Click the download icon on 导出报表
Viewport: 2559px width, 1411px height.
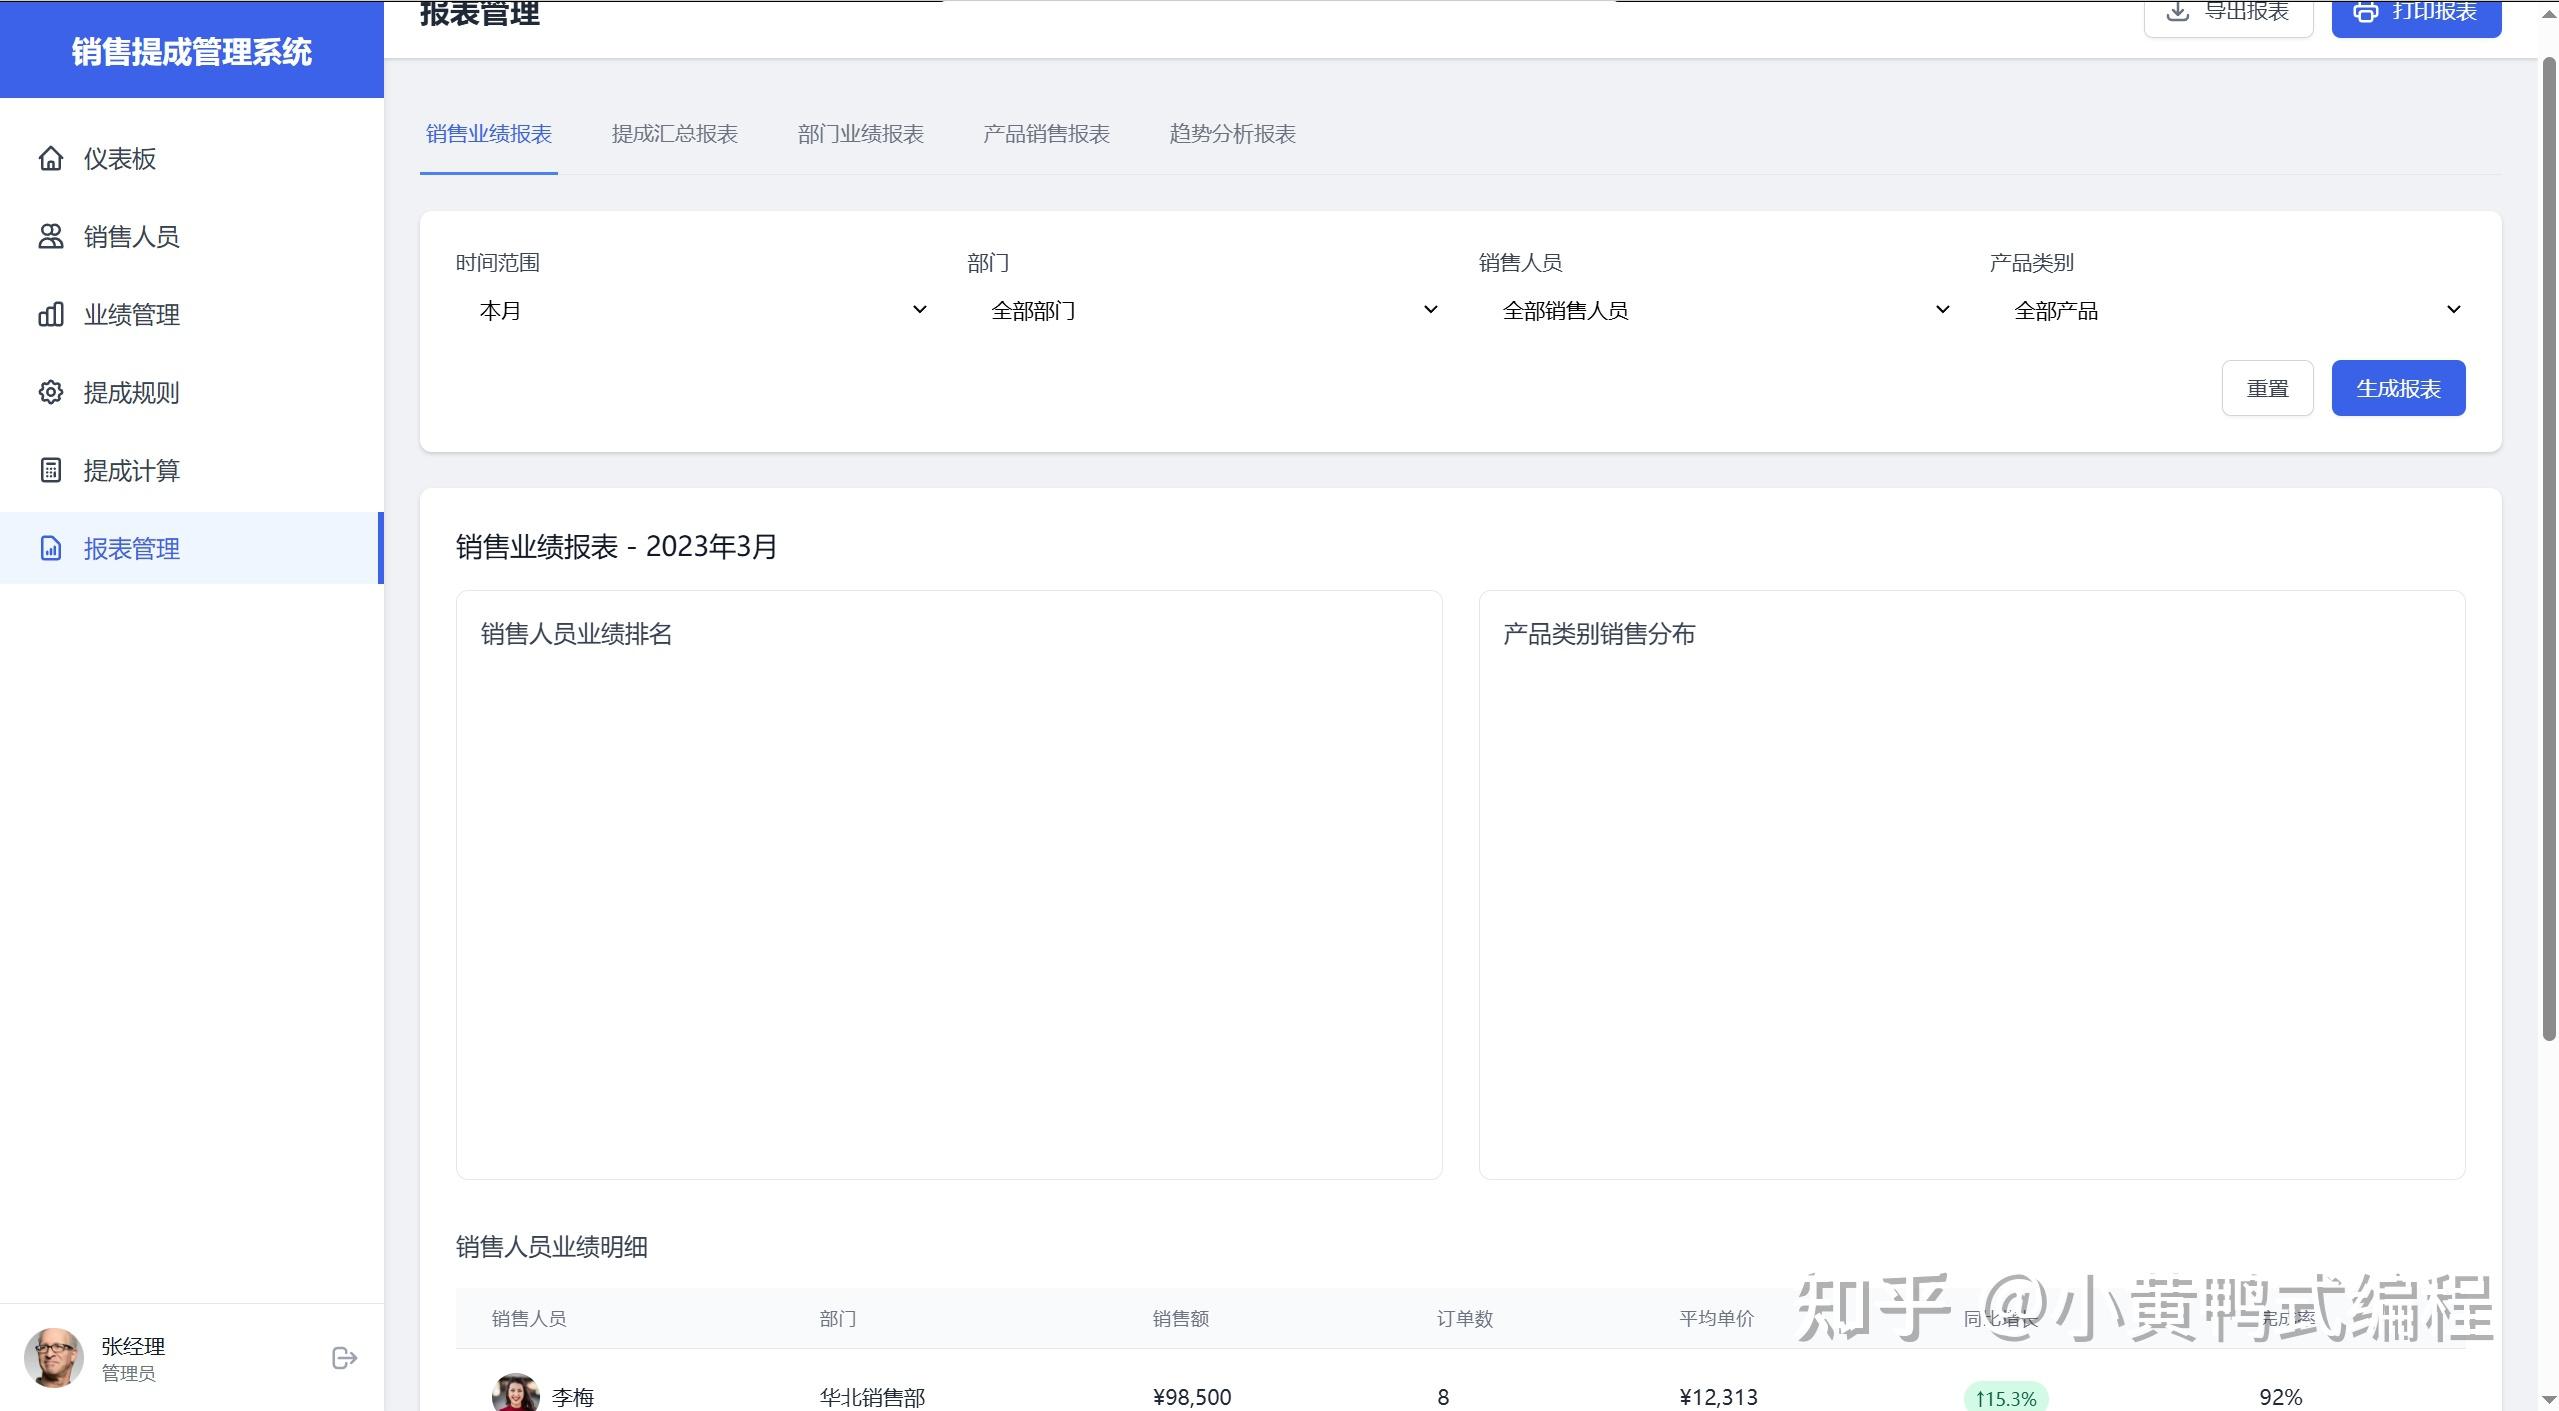coord(2177,12)
